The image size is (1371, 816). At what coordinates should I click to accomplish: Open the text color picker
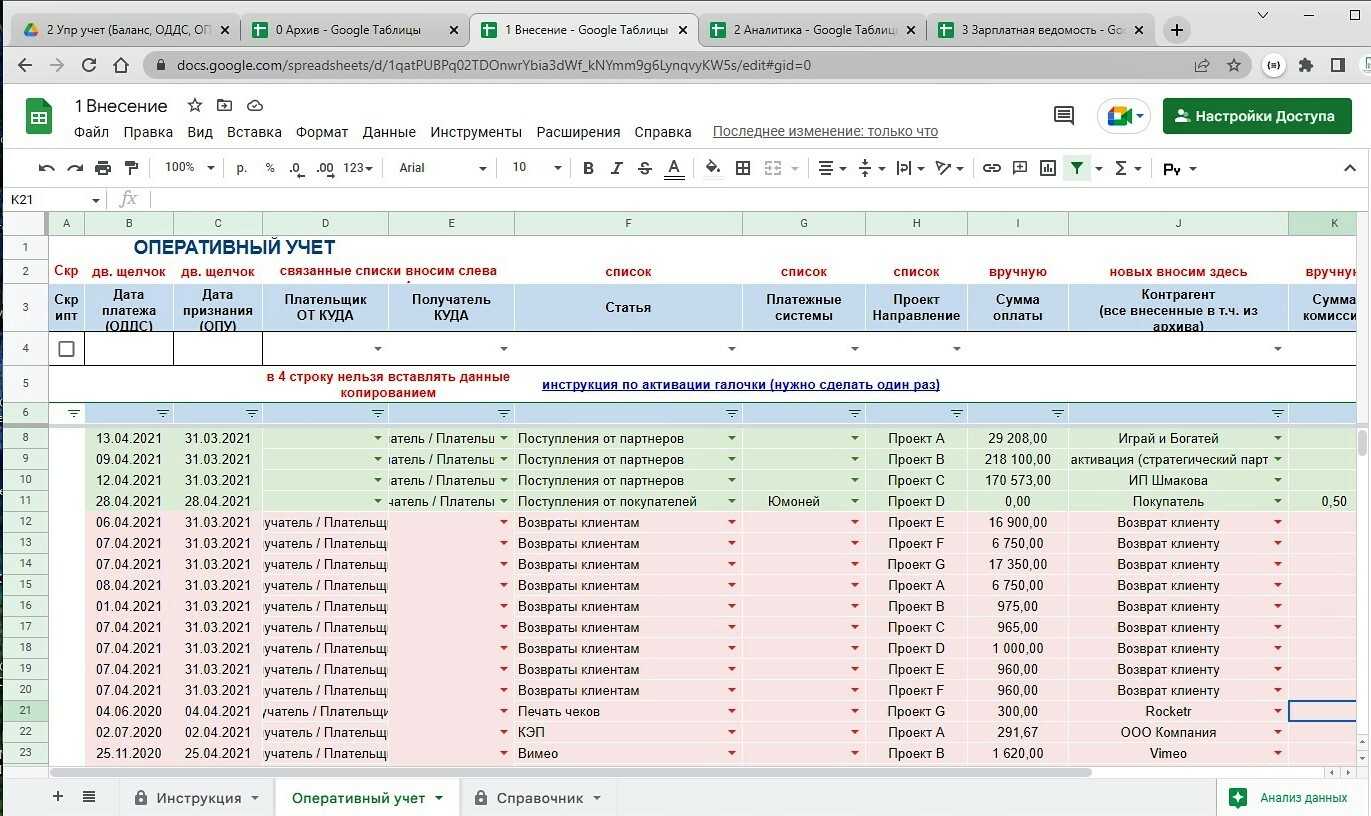click(x=675, y=168)
